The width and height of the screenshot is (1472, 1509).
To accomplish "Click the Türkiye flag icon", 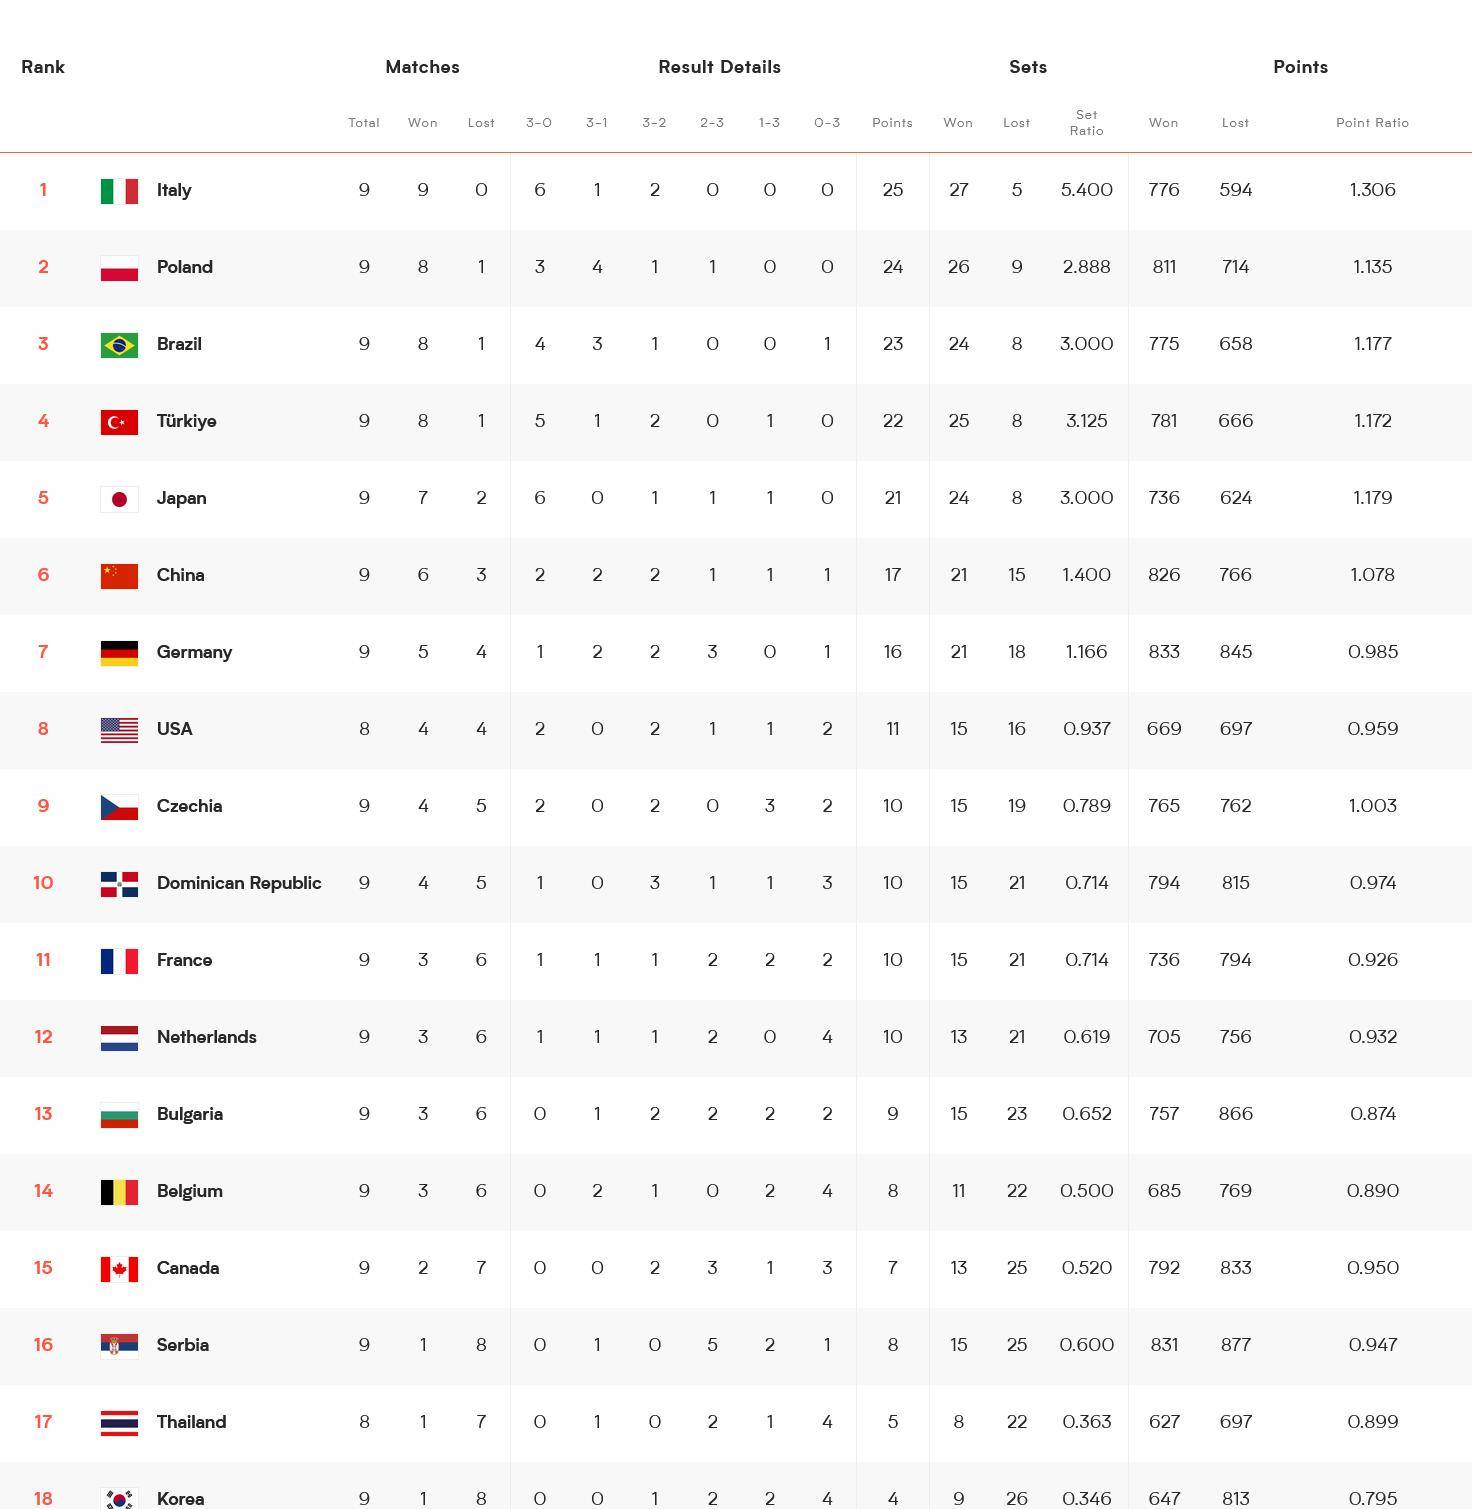I will tap(119, 421).
